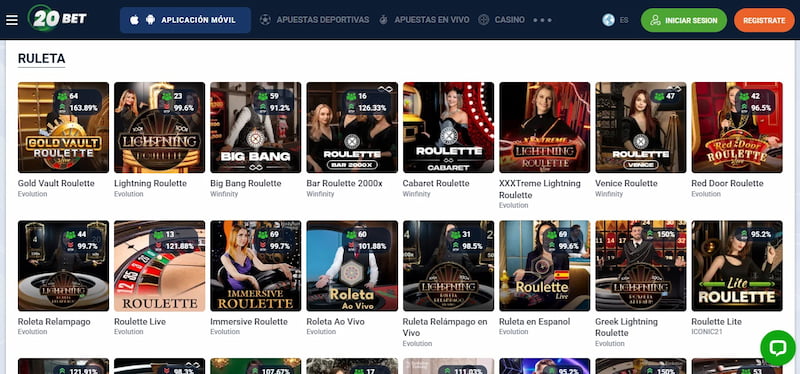The width and height of the screenshot is (800, 374).
Task: Click Evolution under Gold Vault Roulette
Action: (x=32, y=194)
